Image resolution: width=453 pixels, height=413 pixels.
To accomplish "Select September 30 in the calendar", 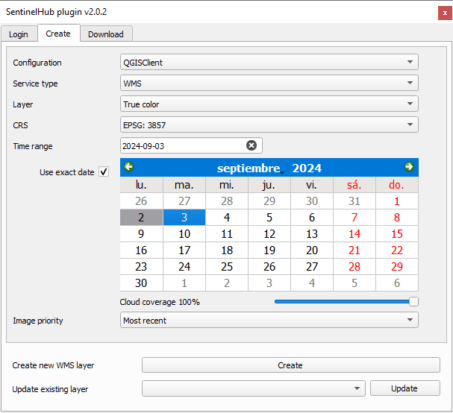I will (141, 283).
